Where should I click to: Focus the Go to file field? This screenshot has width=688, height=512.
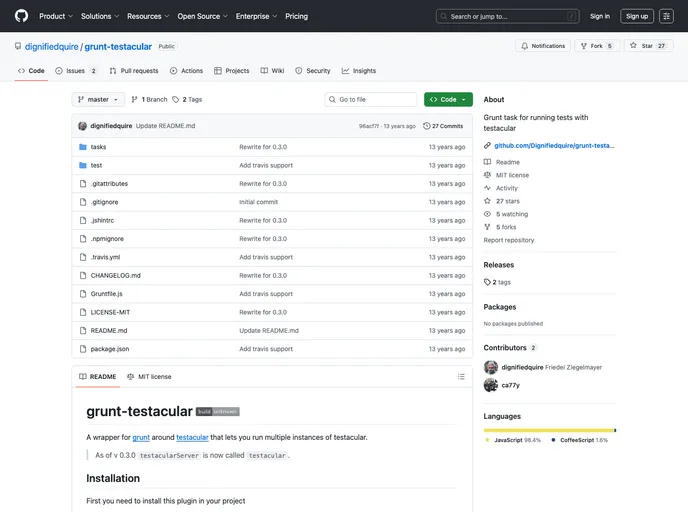click(x=371, y=100)
